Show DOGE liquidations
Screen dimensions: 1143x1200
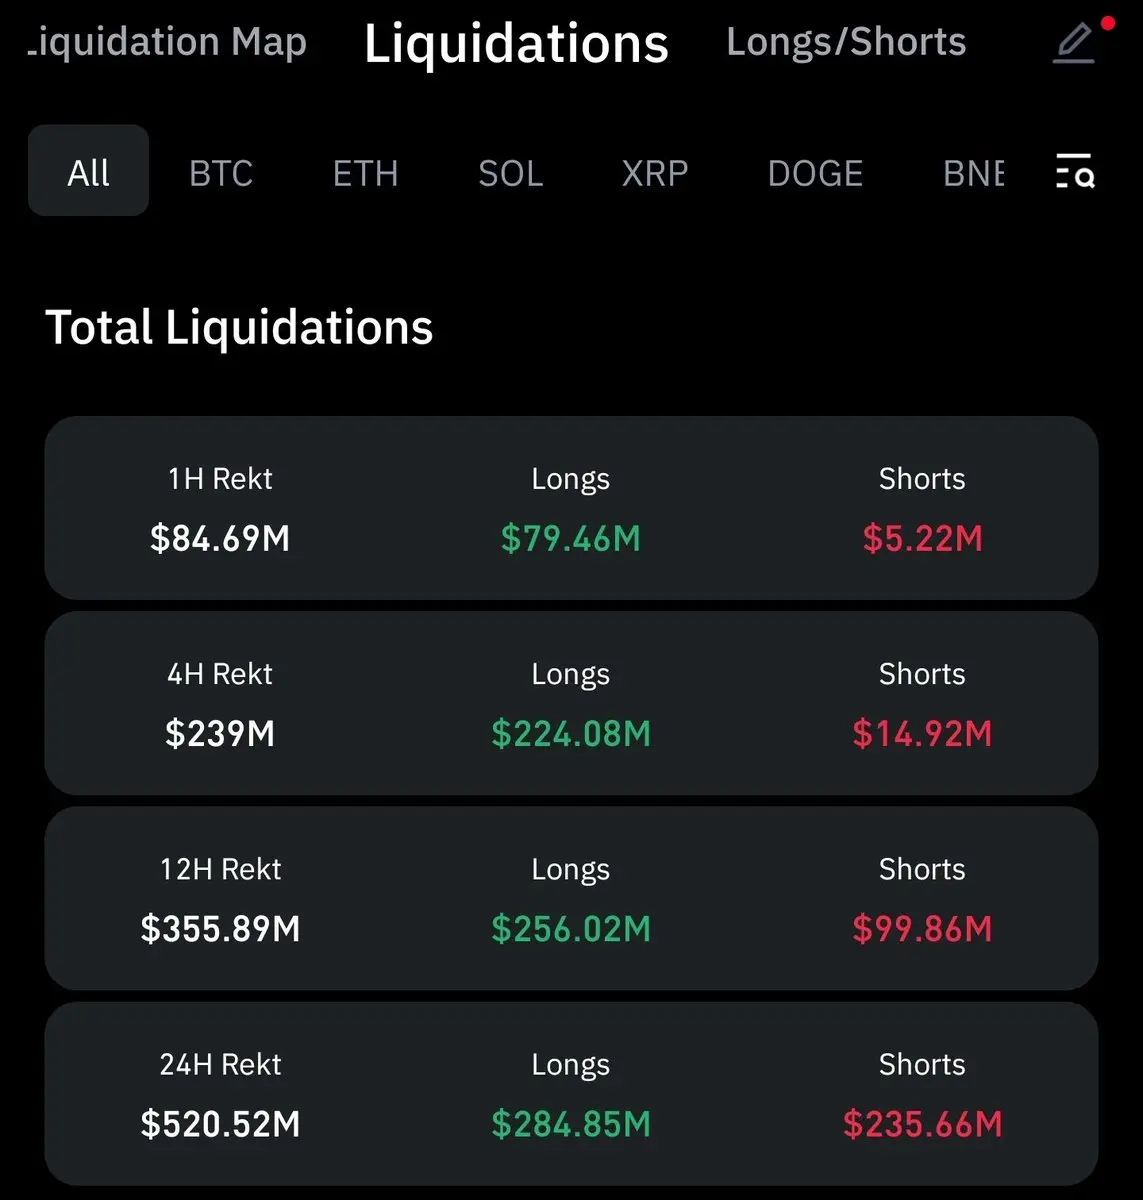[x=815, y=173]
